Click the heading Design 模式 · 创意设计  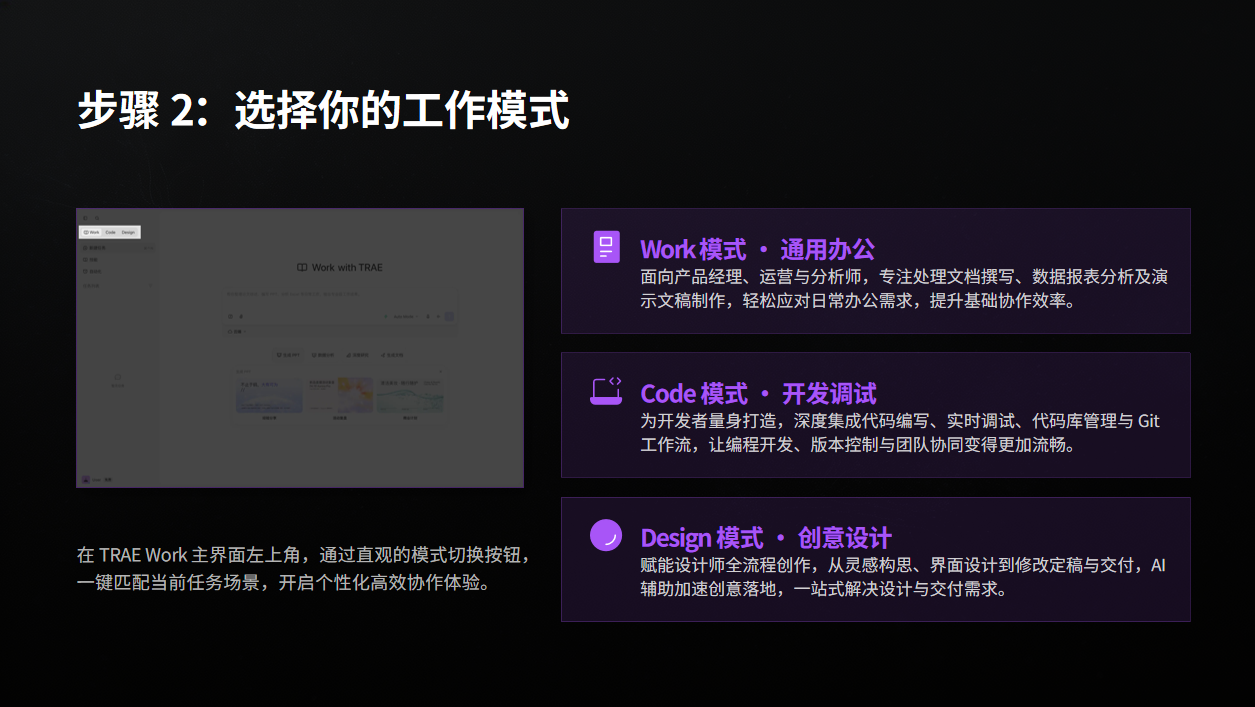click(x=766, y=536)
